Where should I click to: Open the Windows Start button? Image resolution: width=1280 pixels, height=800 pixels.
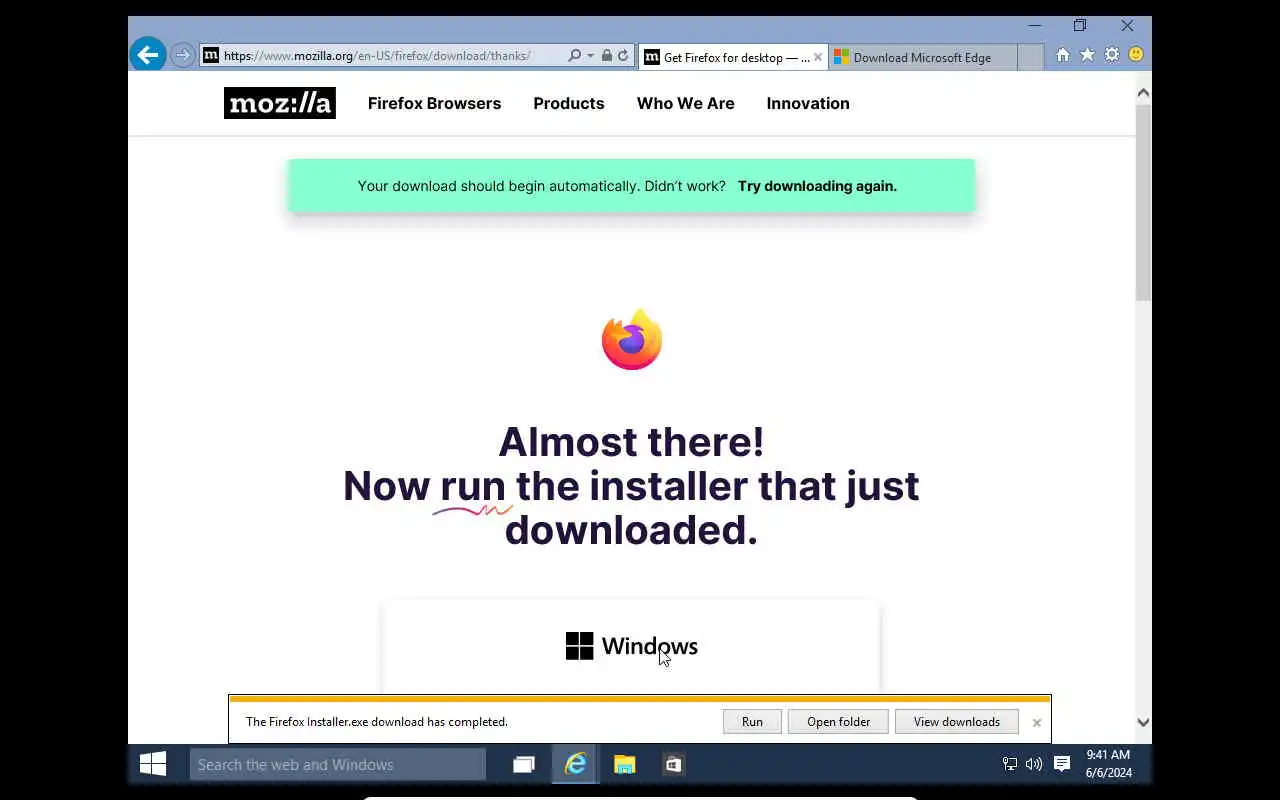coord(153,765)
